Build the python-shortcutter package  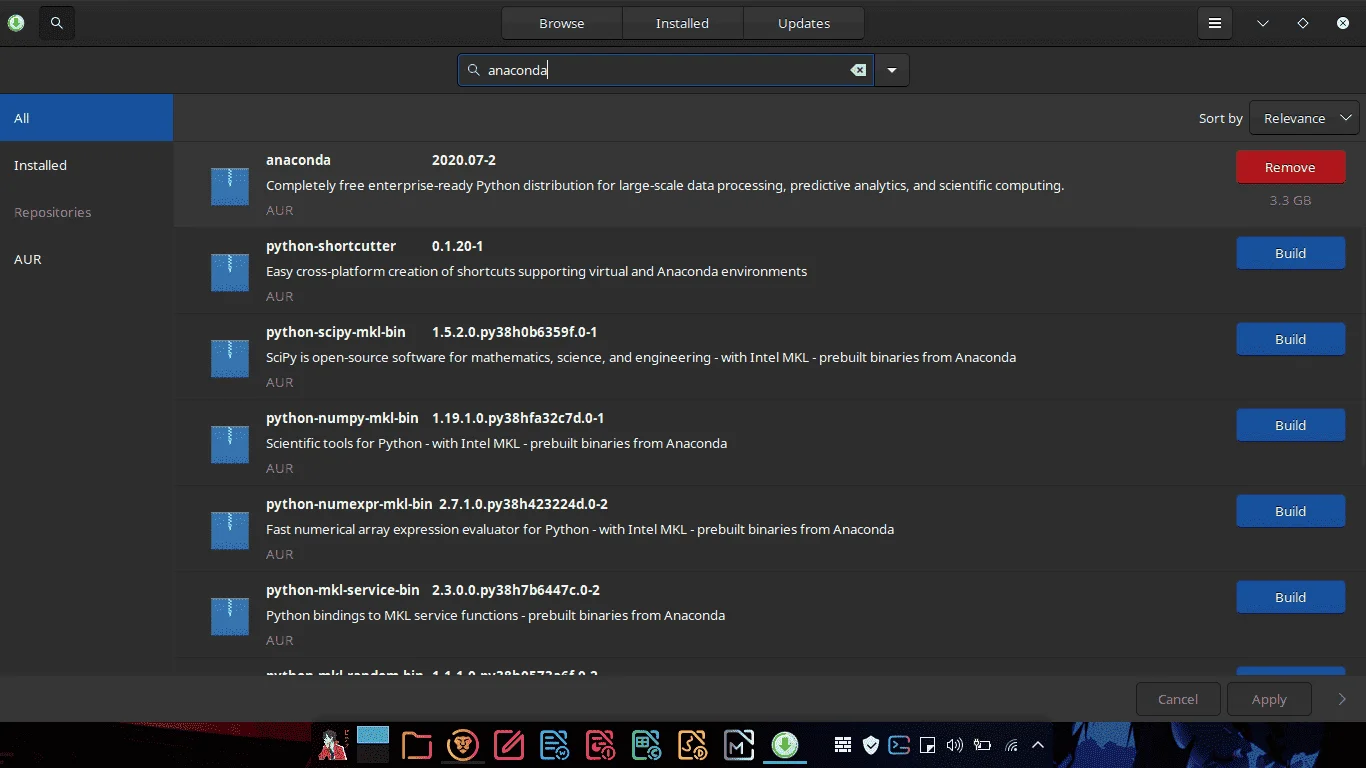(1291, 253)
